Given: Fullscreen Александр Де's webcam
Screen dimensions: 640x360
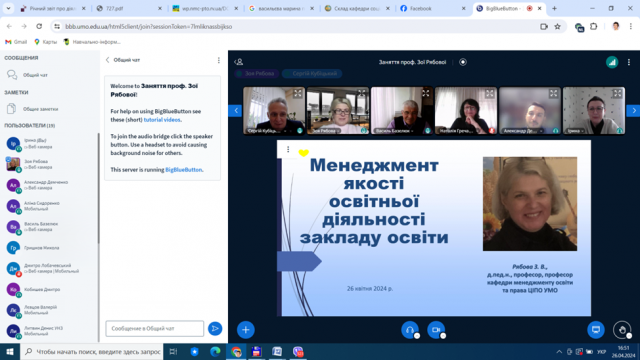Looking at the screenshot, I should point(553,93).
